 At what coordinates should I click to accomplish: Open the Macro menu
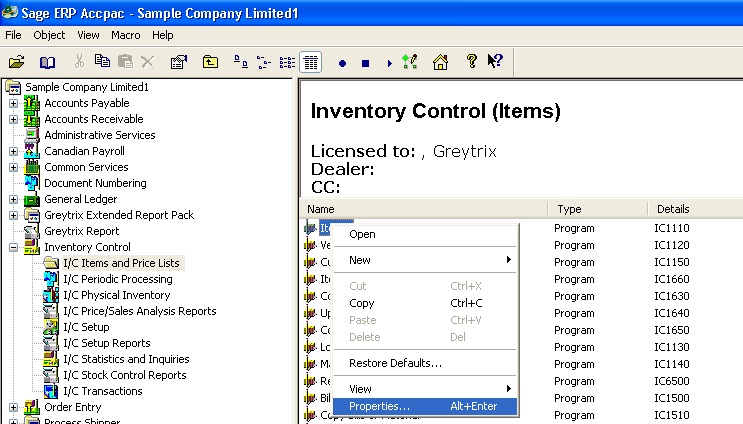[126, 35]
